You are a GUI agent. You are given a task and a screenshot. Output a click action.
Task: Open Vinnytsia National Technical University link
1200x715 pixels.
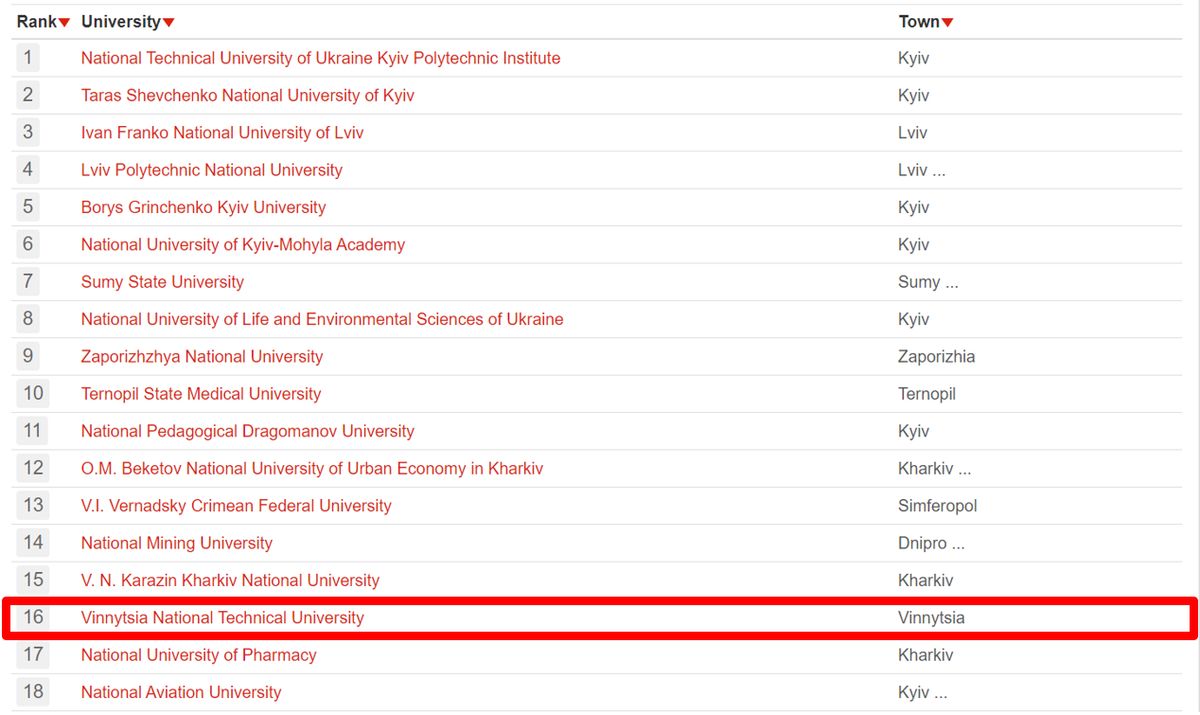tap(222, 618)
